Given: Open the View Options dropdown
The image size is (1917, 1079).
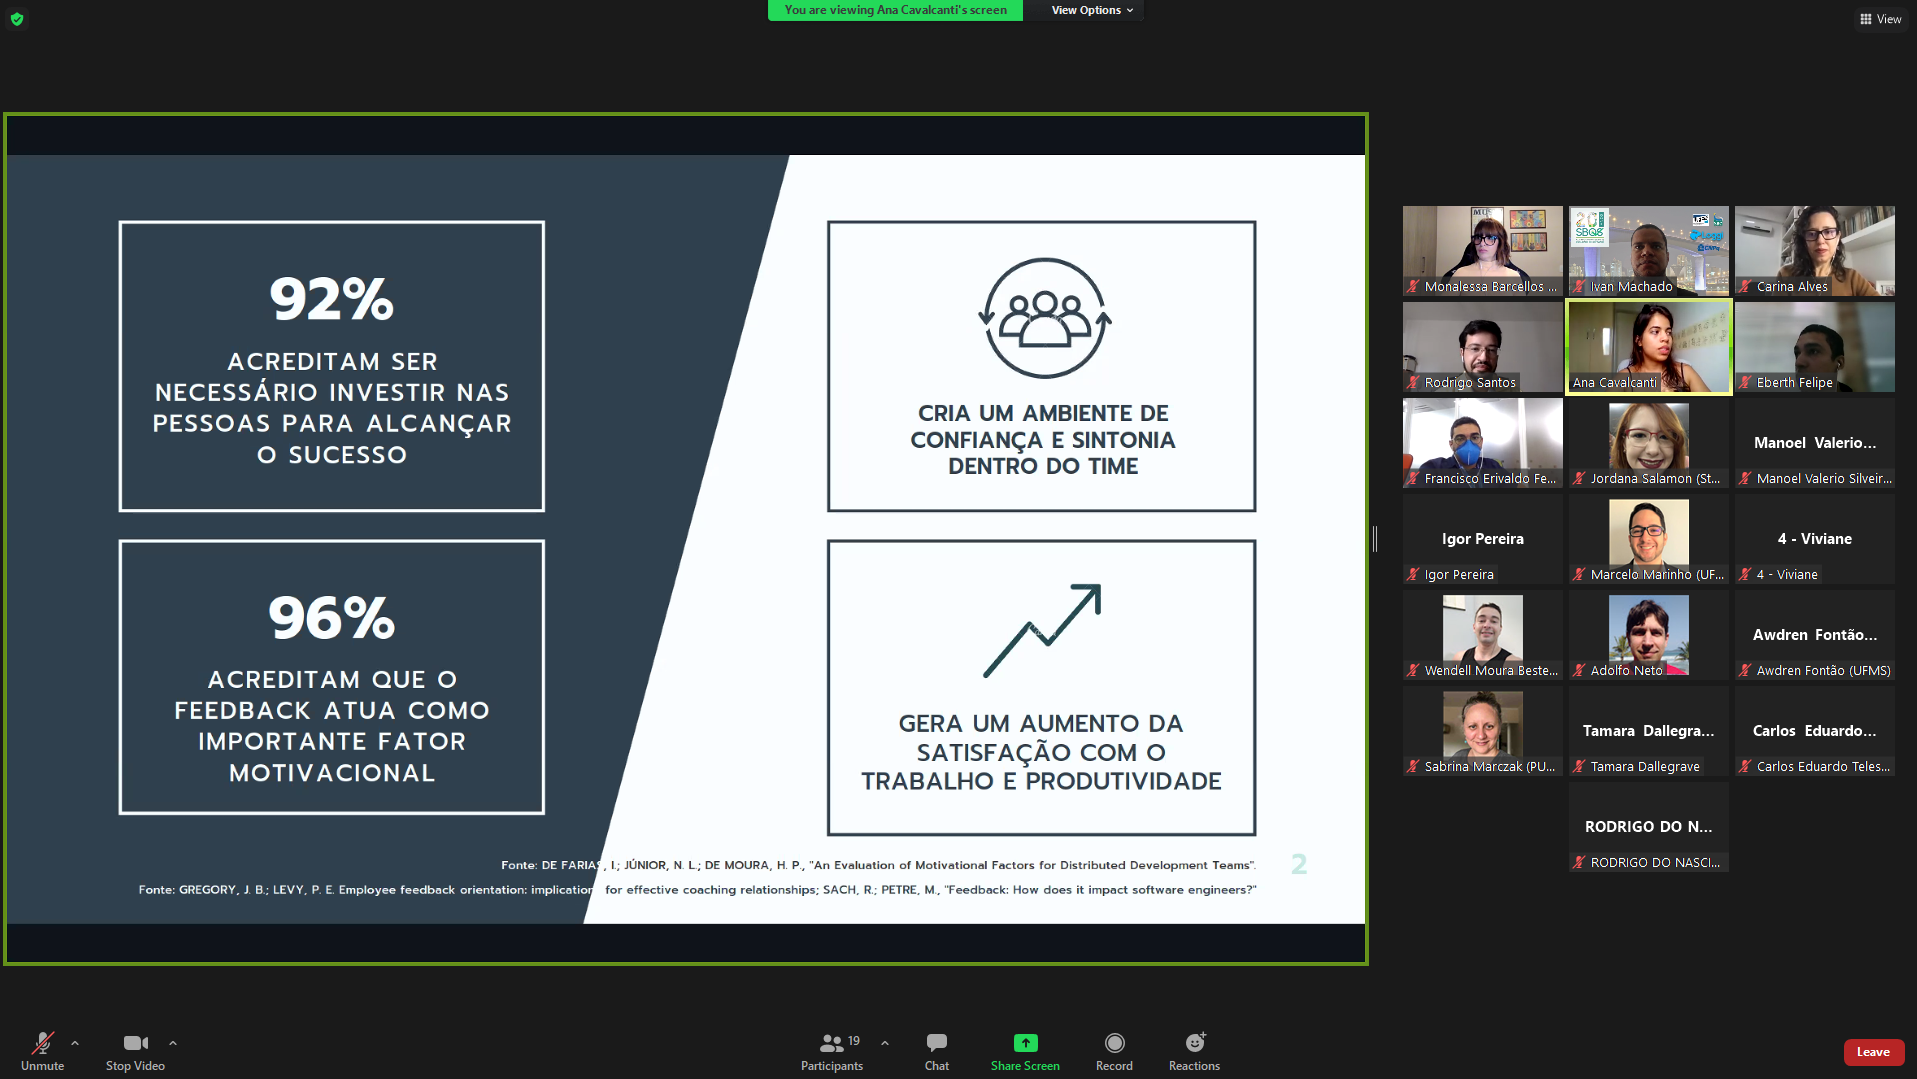Looking at the screenshot, I should click(x=1092, y=10).
